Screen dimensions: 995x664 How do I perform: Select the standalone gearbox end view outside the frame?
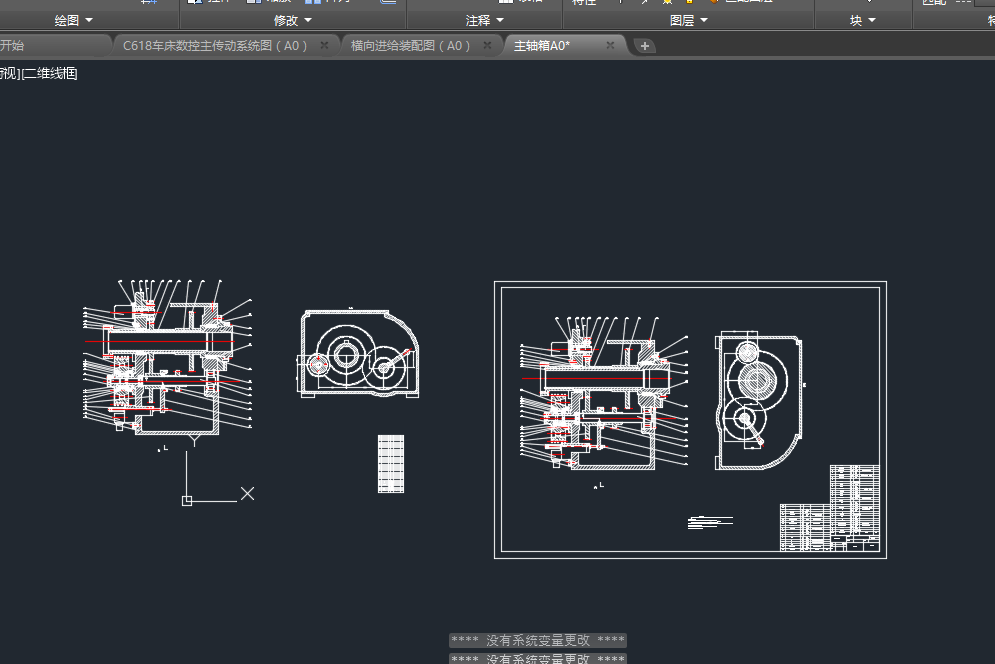359,354
